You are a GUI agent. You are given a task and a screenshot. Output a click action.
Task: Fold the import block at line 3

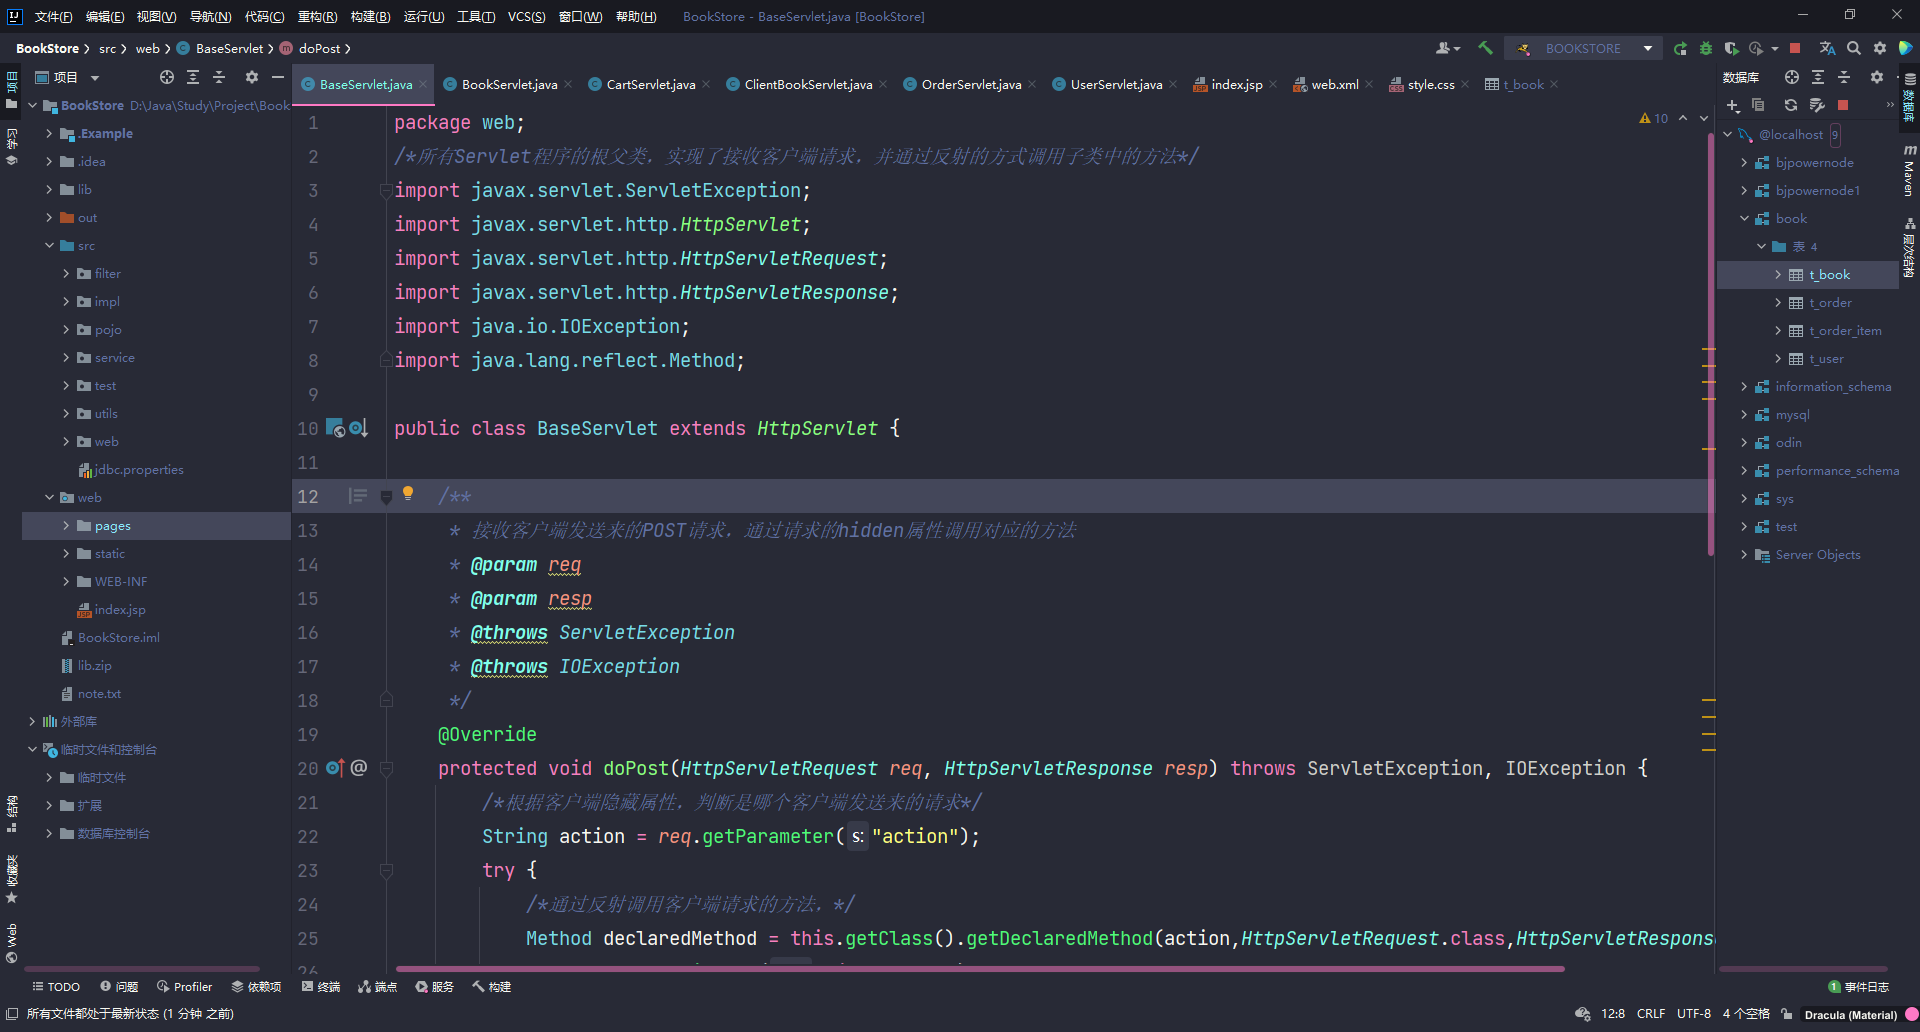pos(386,190)
